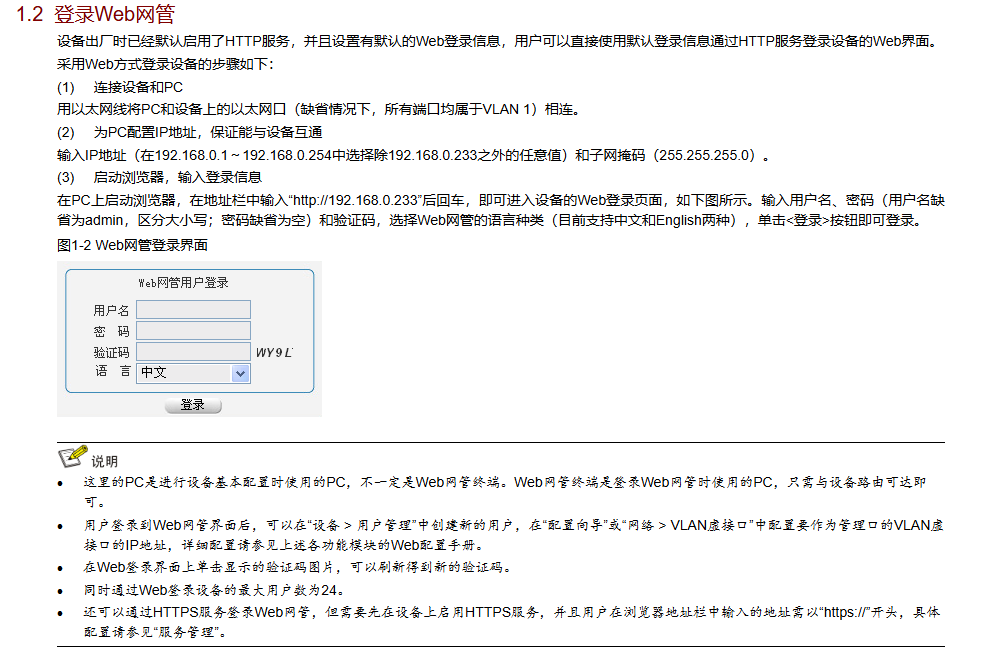This screenshot has width=996, height=669.
Task: Click the 用户名 label in login form
Action: pos(111,310)
